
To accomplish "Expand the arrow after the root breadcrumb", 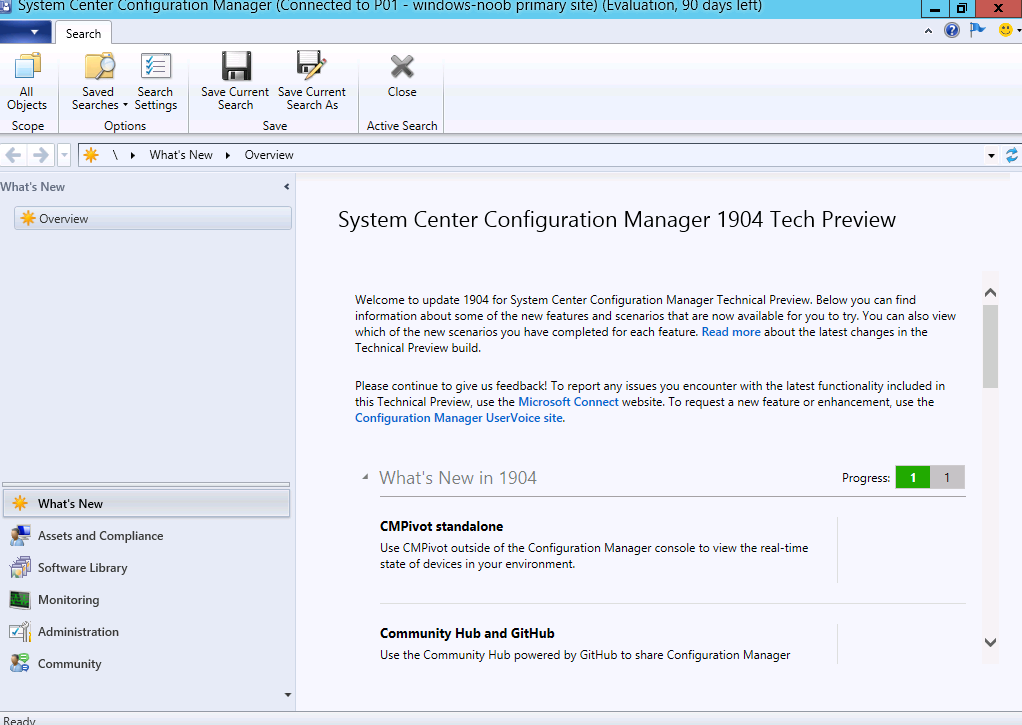I will point(133,155).
